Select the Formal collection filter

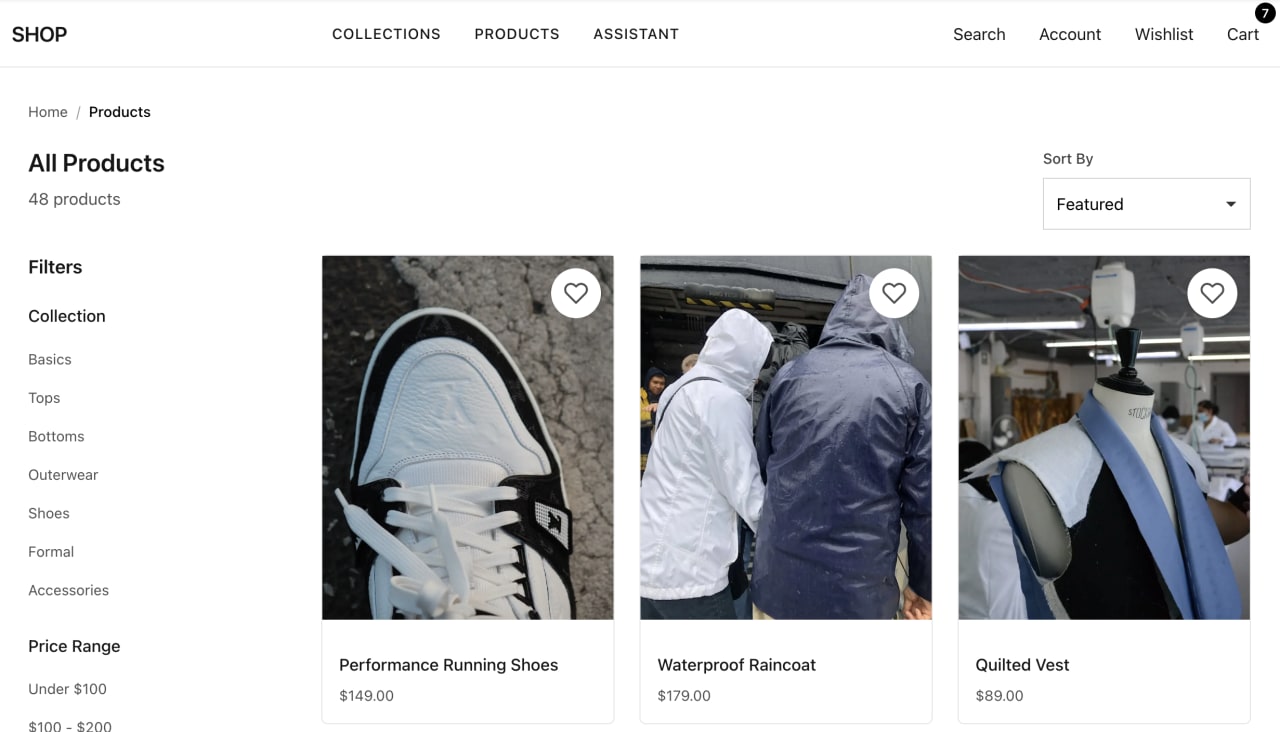[51, 552]
